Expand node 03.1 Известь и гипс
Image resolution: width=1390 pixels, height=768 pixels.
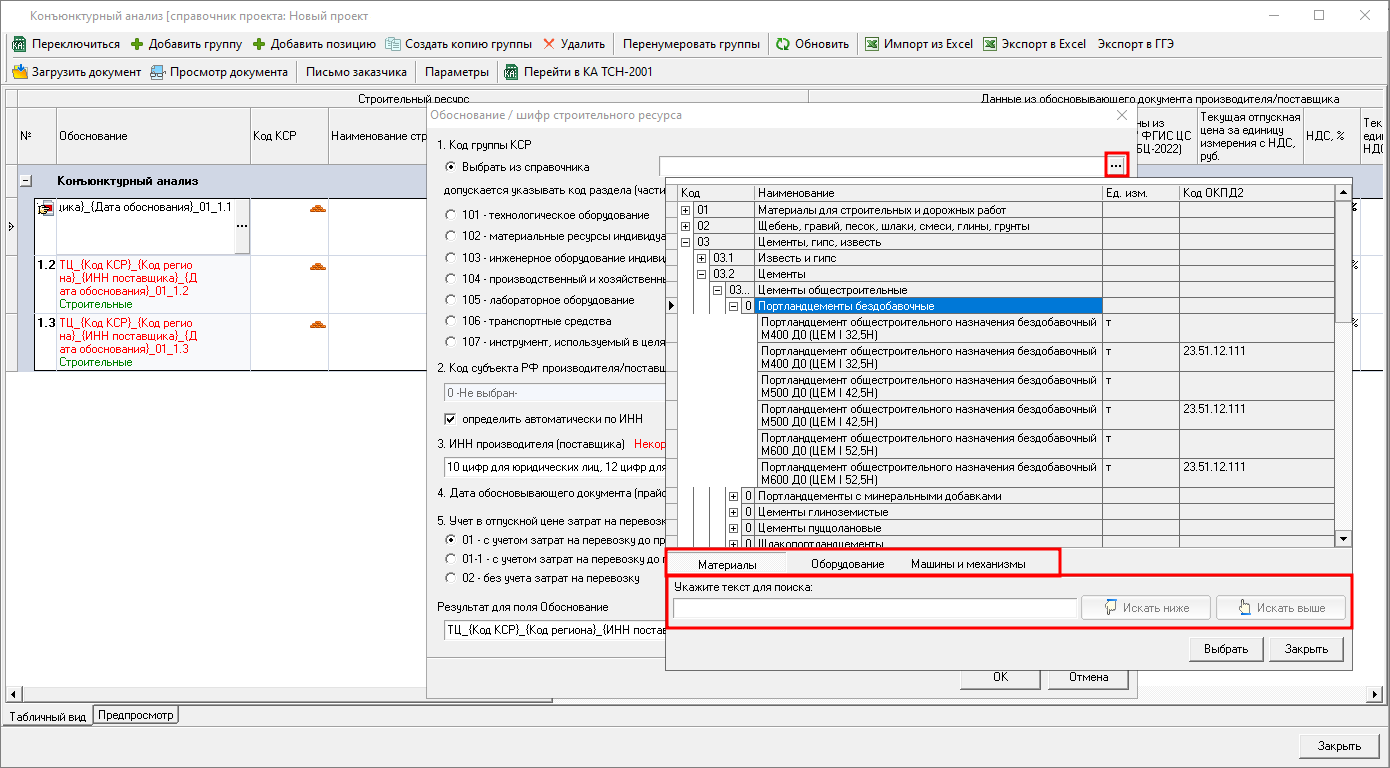tap(701, 258)
